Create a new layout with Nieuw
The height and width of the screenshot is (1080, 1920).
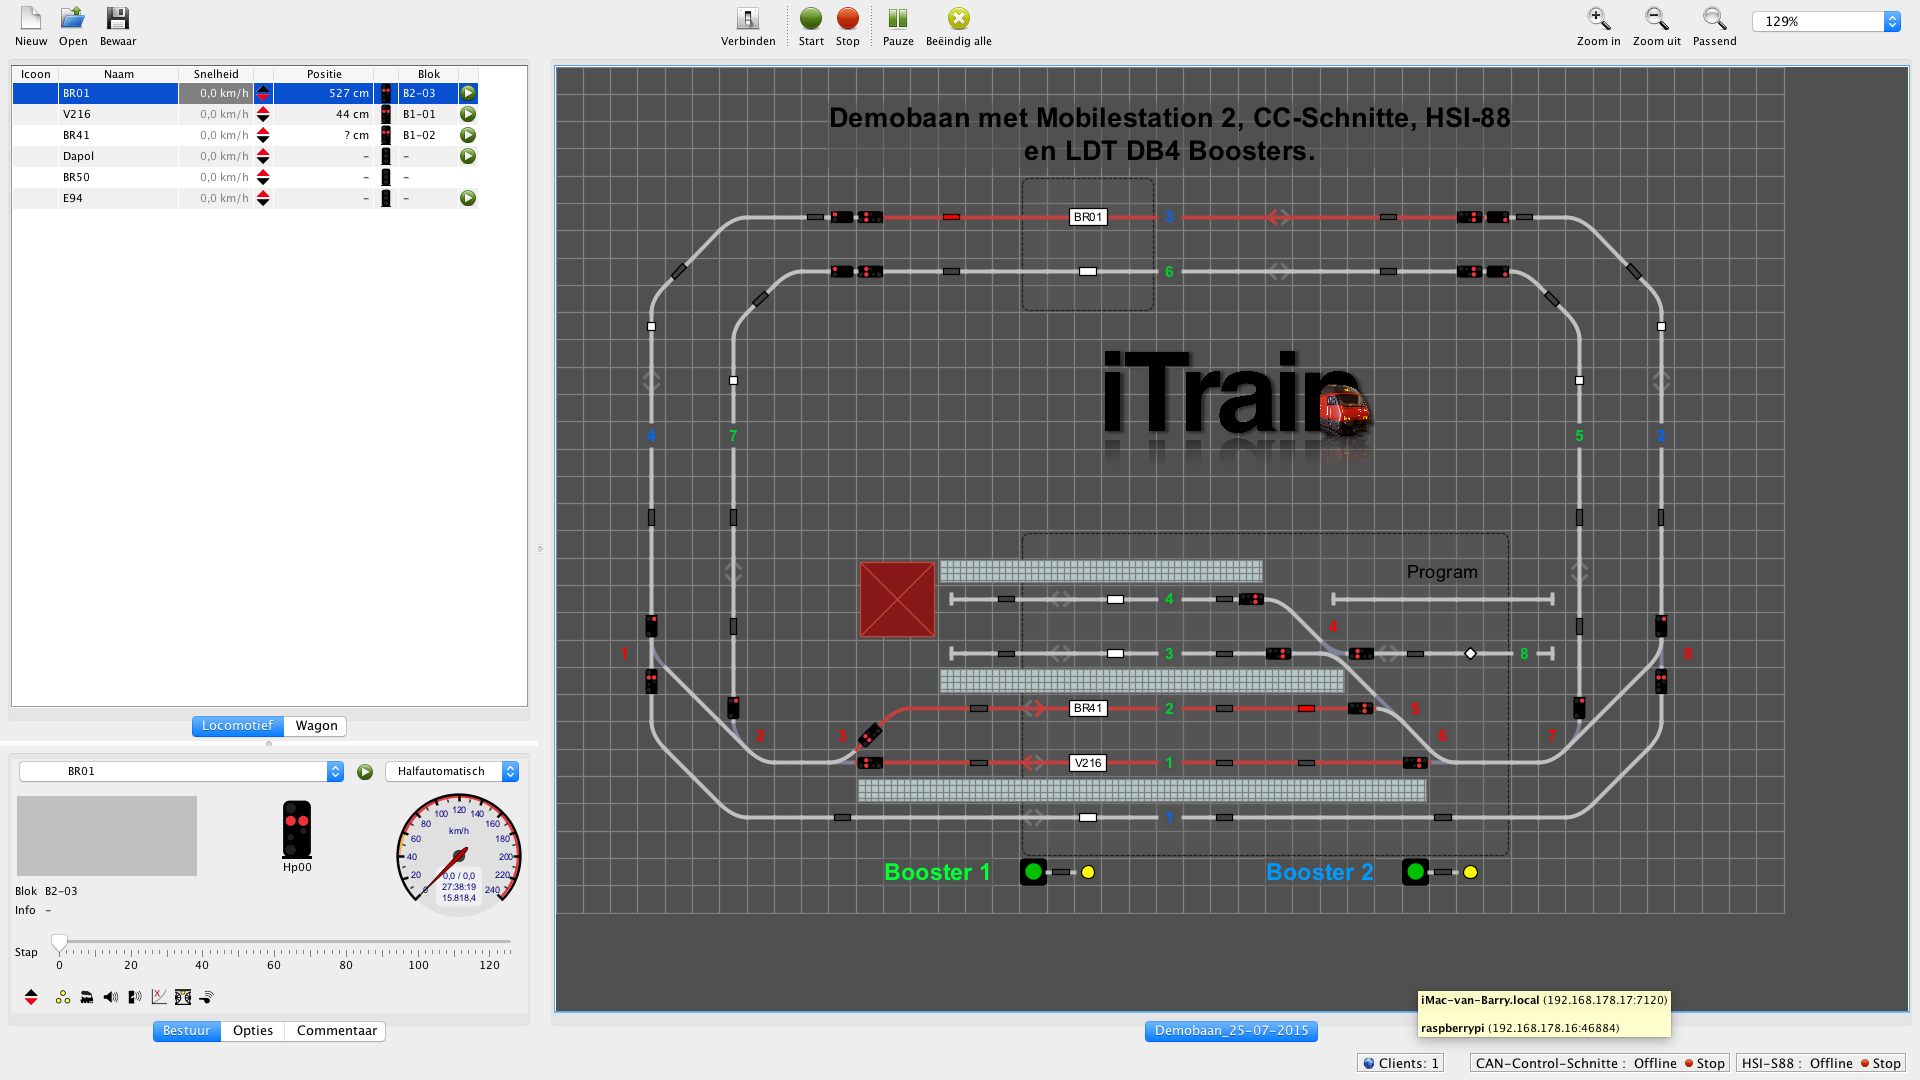click(x=31, y=27)
